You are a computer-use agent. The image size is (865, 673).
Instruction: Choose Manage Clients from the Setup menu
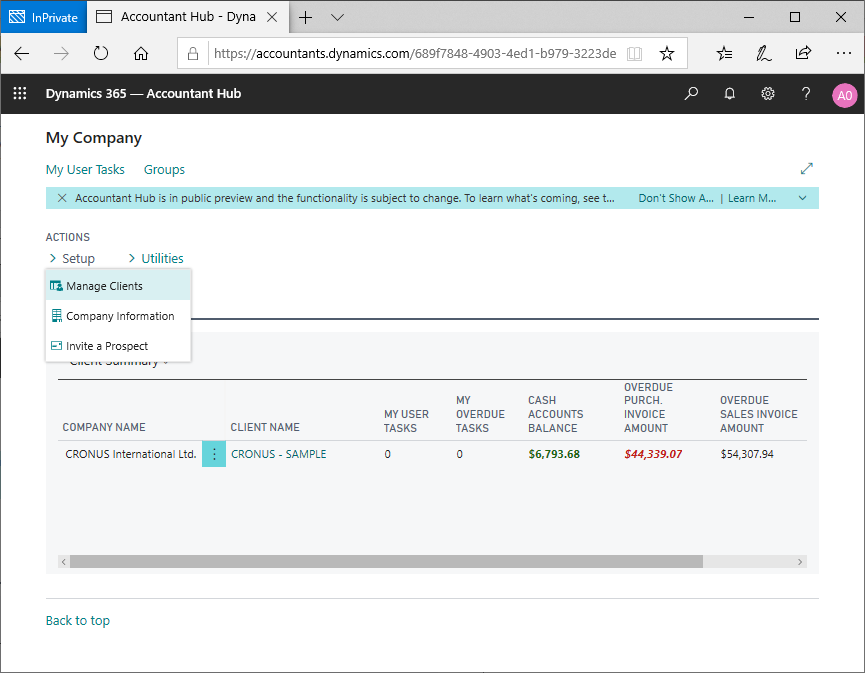(x=118, y=286)
